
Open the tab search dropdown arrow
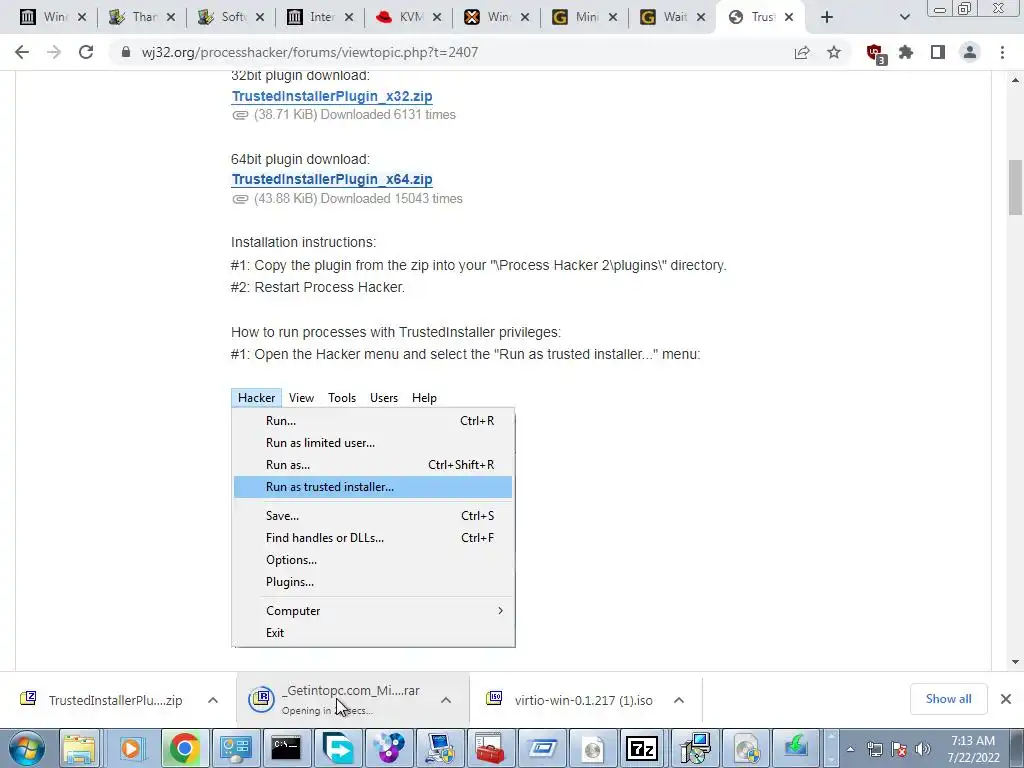[904, 17]
